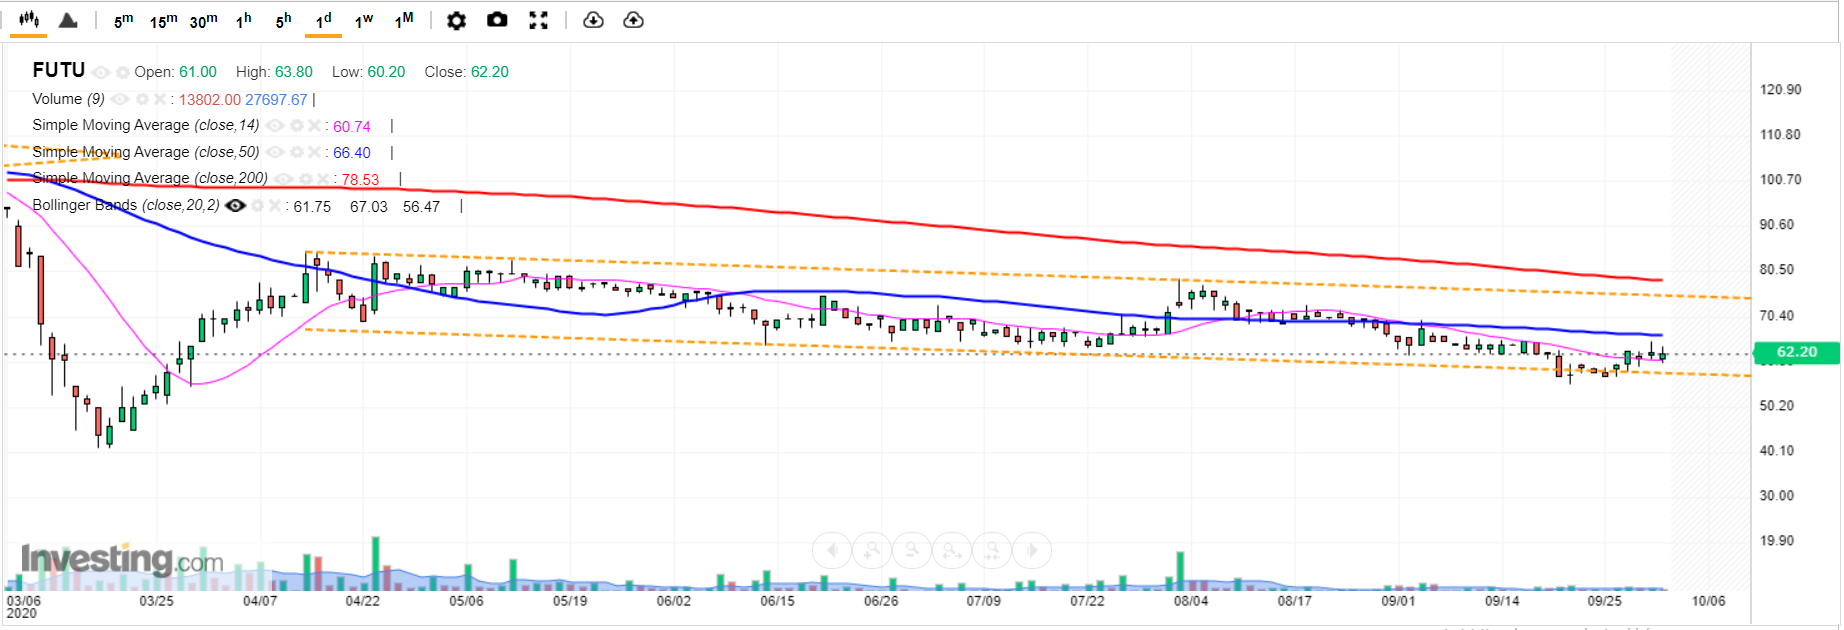1844x630 pixels.
Task: Open SMA (close,200) settings gear
Action: tap(306, 179)
